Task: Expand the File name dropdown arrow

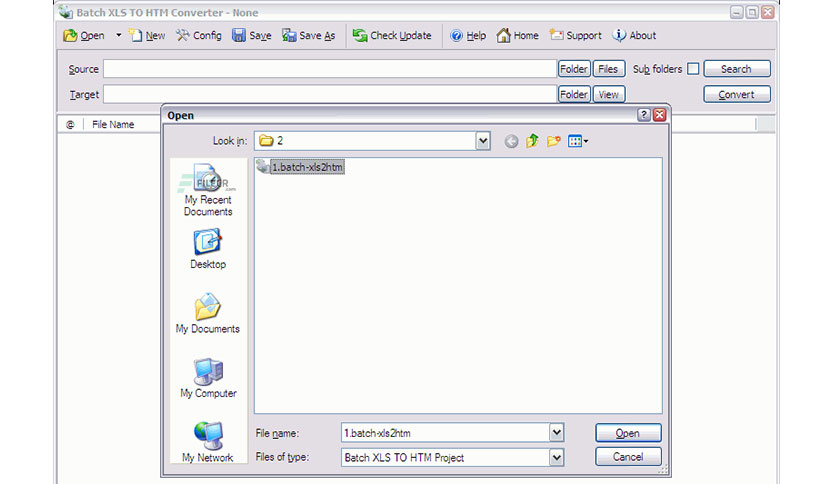Action: point(556,433)
